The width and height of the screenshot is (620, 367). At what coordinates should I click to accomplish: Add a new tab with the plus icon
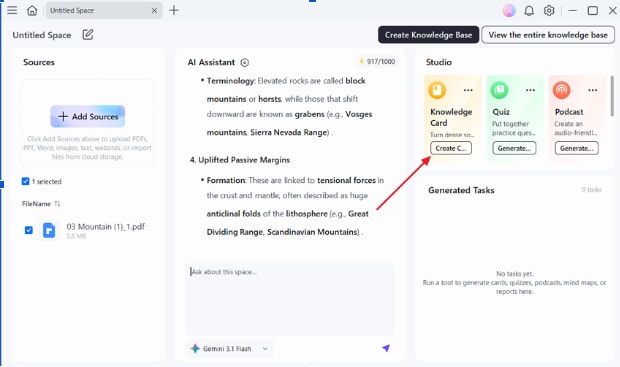click(174, 10)
